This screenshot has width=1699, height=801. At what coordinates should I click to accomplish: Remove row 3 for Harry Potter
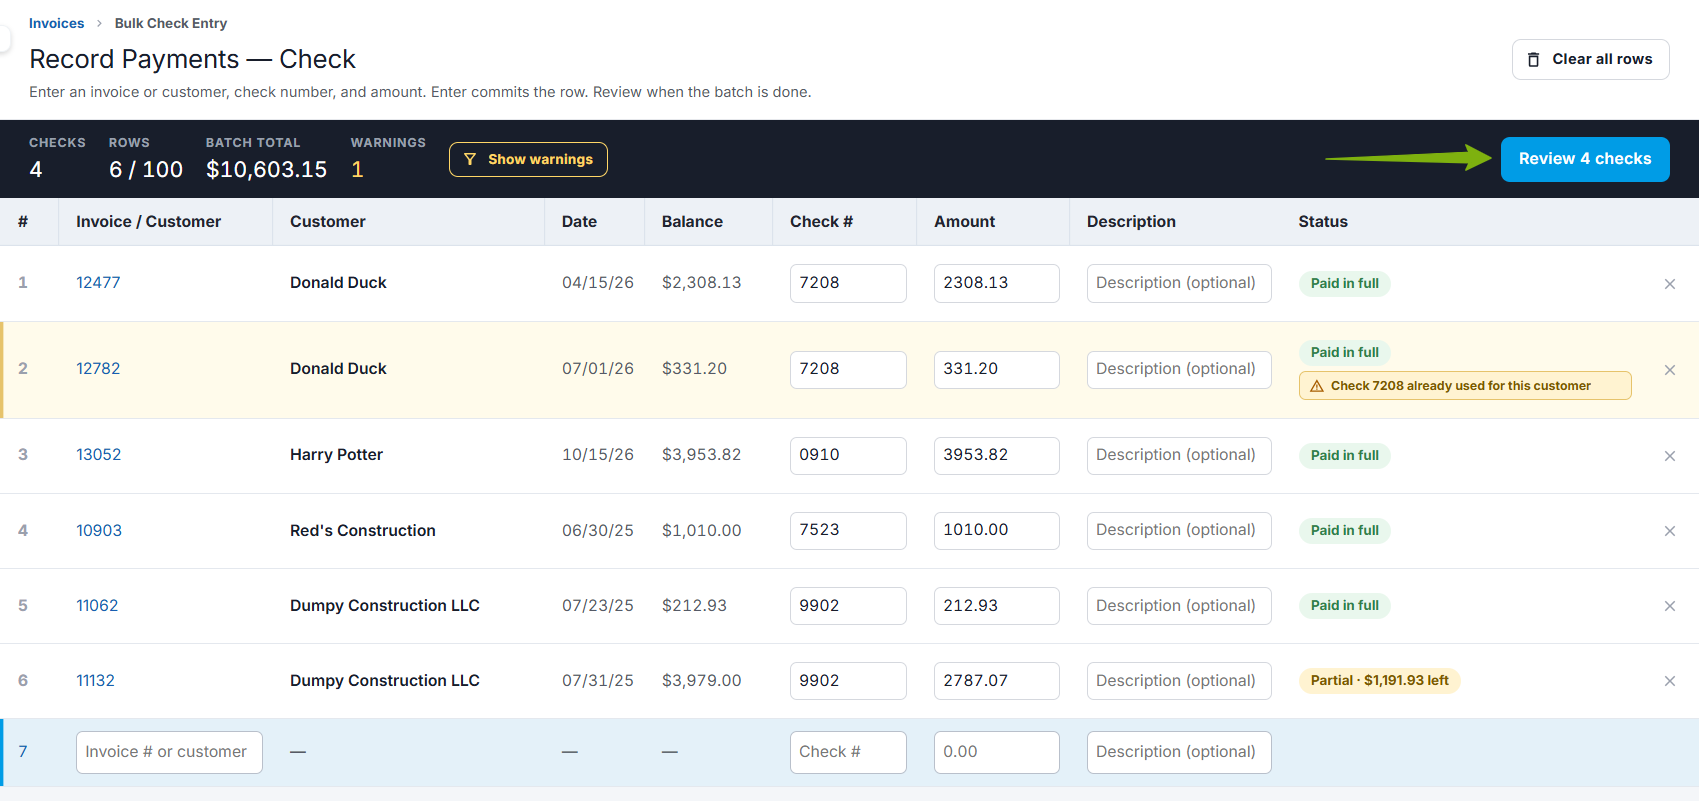coord(1669,456)
